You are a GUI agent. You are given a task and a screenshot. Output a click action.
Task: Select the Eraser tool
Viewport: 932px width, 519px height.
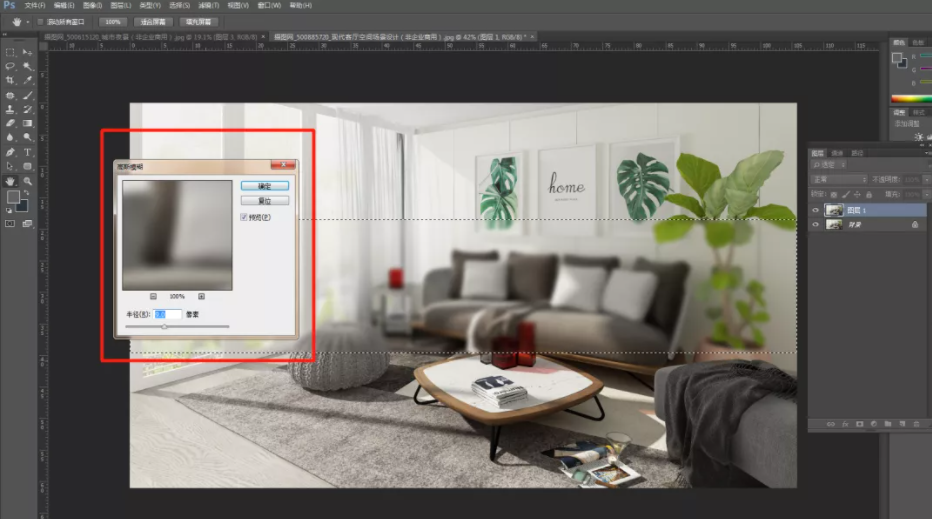point(10,123)
